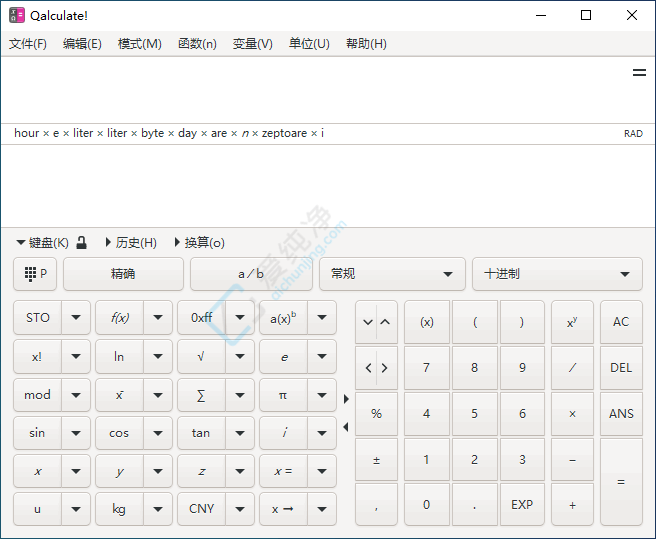Click the DEL delete button
Viewport: 656px width, 539px height.
621,368
